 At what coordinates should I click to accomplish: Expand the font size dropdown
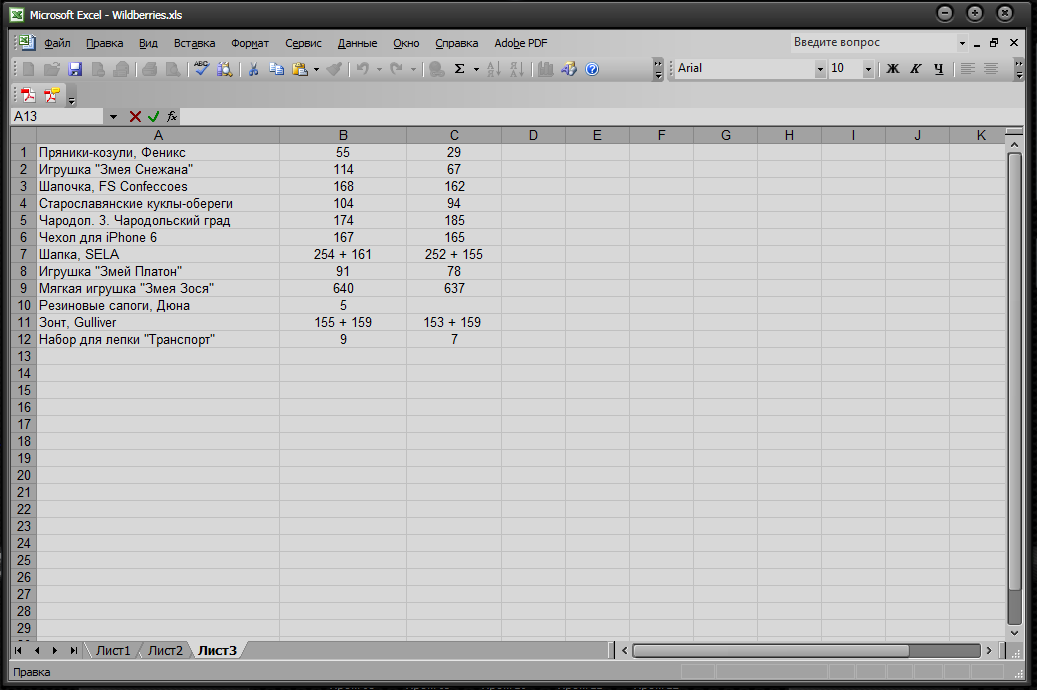(x=867, y=69)
